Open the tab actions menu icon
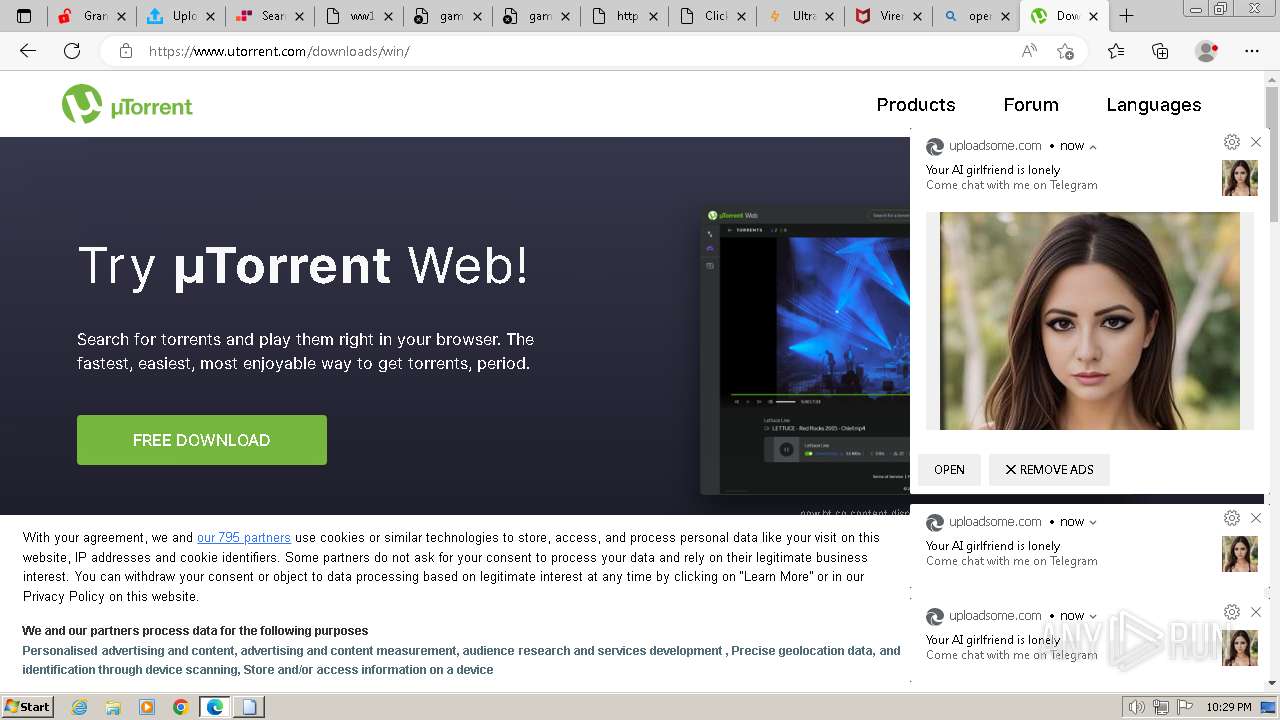Screen dimensions: 1280x720 tap(24, 16)
